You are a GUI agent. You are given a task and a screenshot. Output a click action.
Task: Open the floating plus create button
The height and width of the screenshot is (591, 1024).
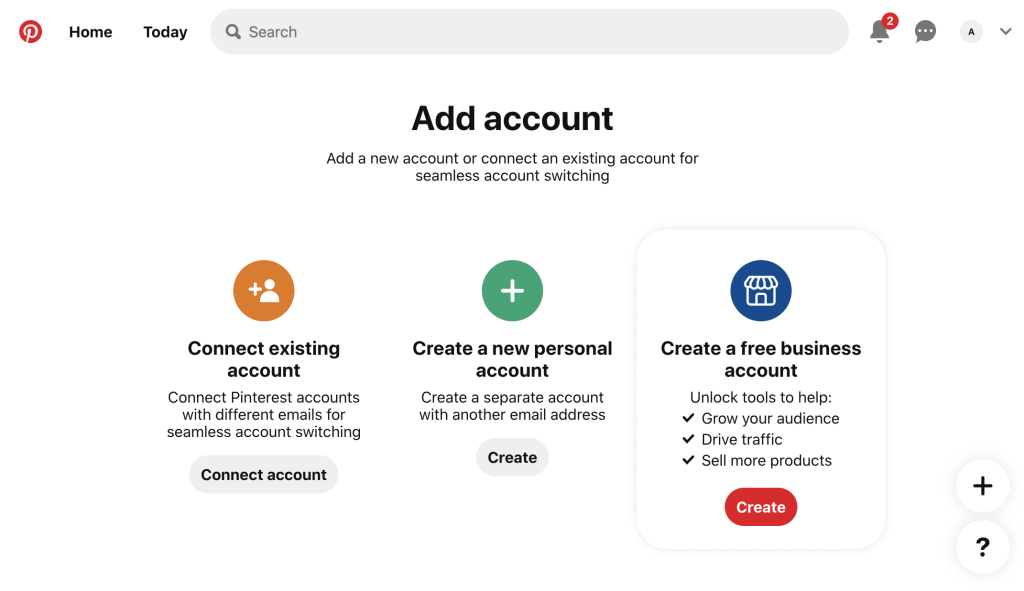click(982, 486)
